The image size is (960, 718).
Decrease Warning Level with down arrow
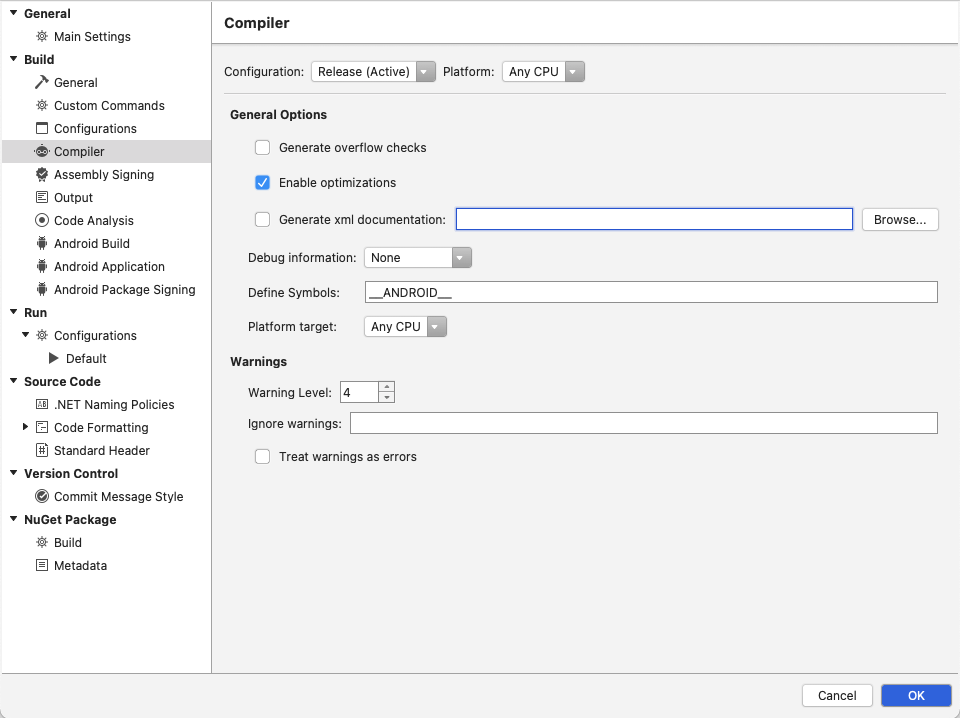(386, 397)
